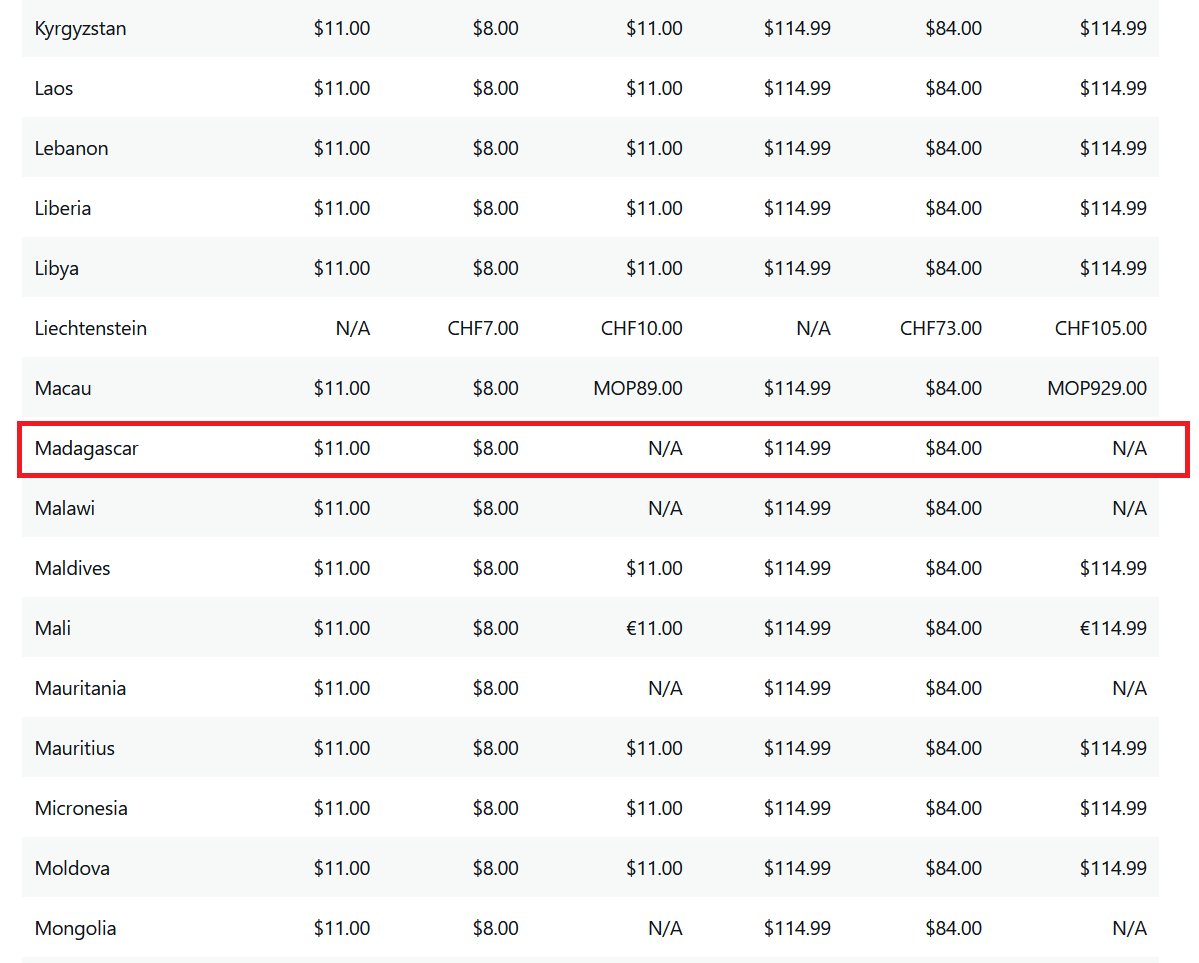Select Macau MOP929.00 annual price
Image resolution: width=1199 pixels, height=963 pixels.
(1097, 388)
